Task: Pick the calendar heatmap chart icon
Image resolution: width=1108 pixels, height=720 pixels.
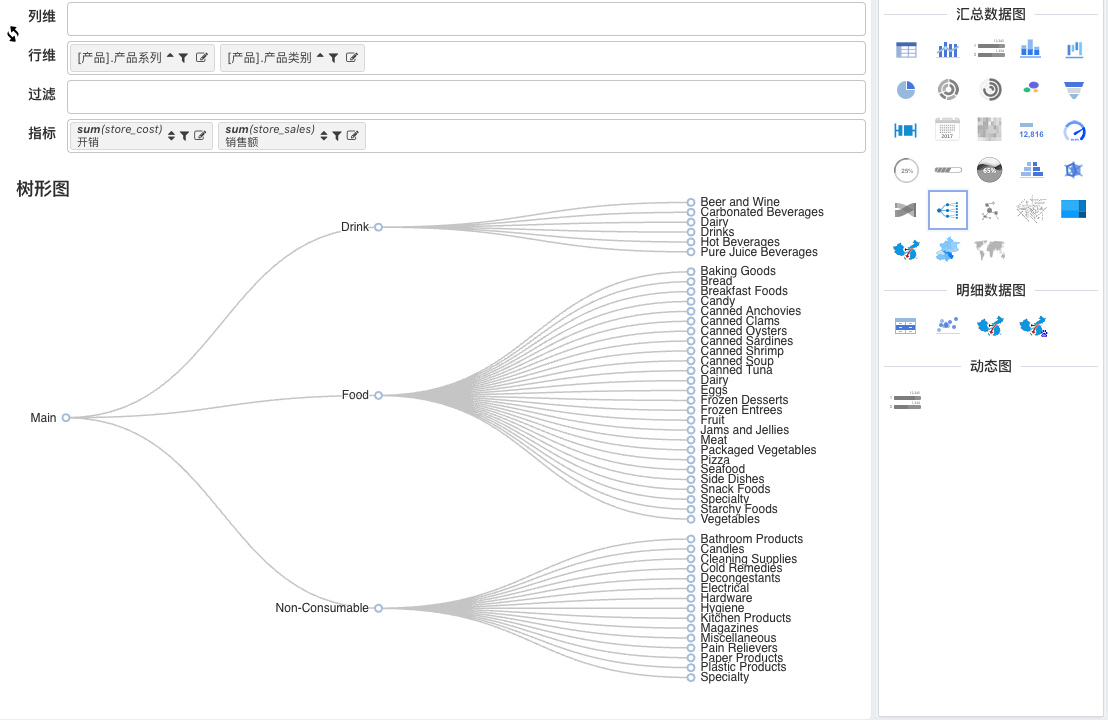Action: (948, 129)
